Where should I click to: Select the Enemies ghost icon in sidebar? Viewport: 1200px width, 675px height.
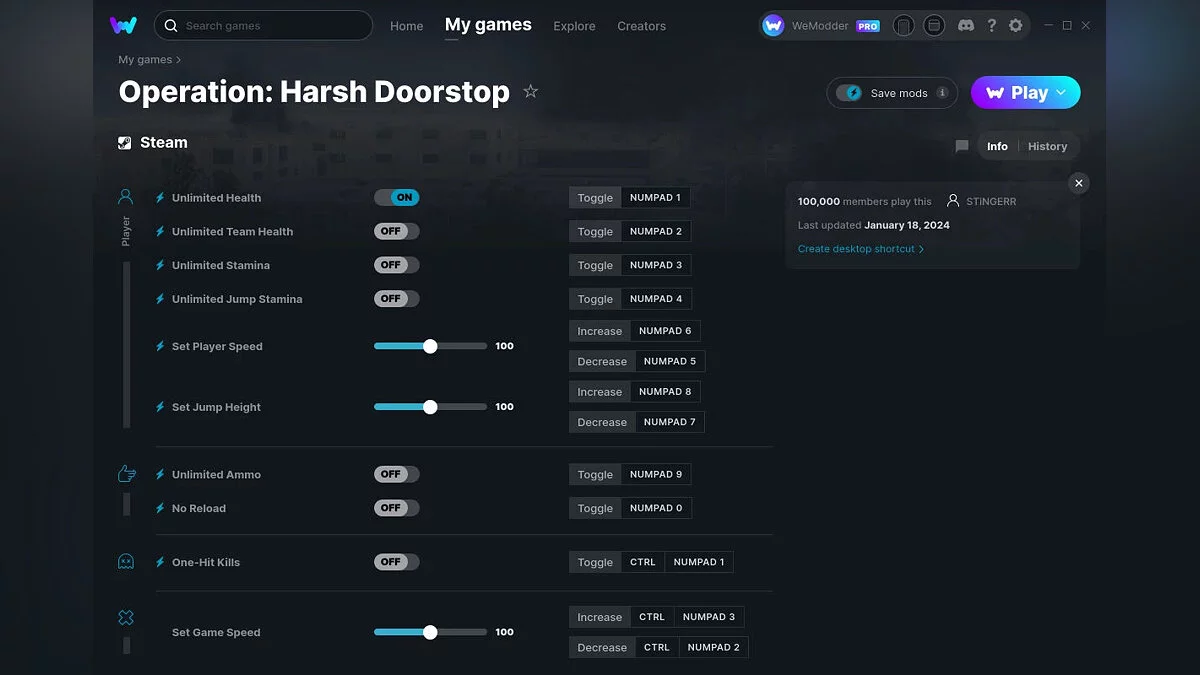[125, 561]
